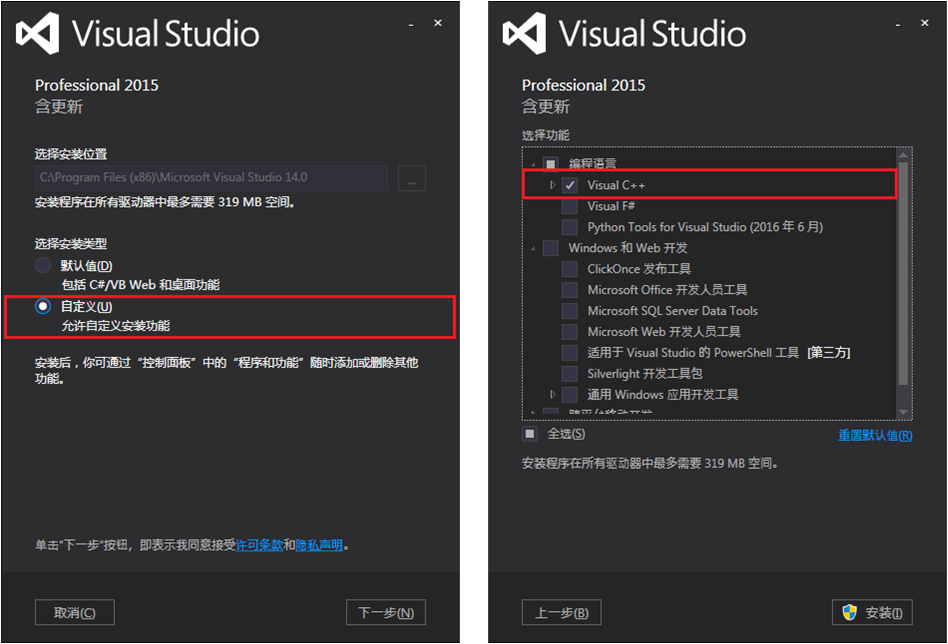This screenshot has width=948, height=644.
Task: Click the 安装(I) install button
Action: coord(872,613)
